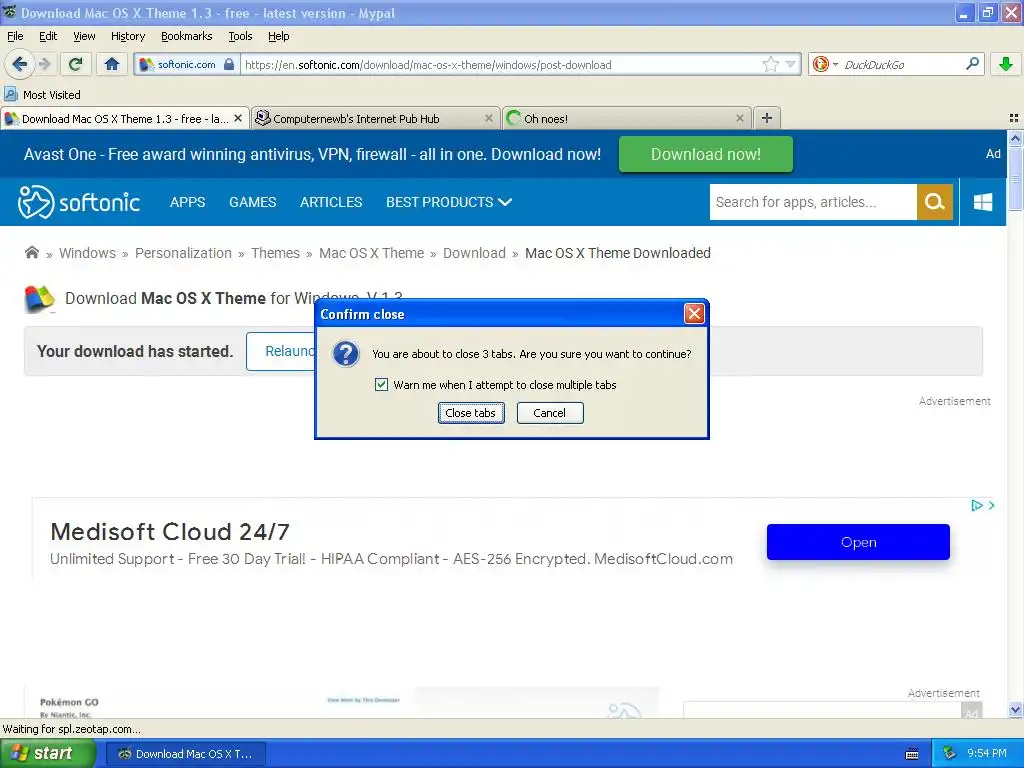Screen dimensions: 1024x768
Task: Click the softonic.com site identity label
Action: (x=187, y=64)
